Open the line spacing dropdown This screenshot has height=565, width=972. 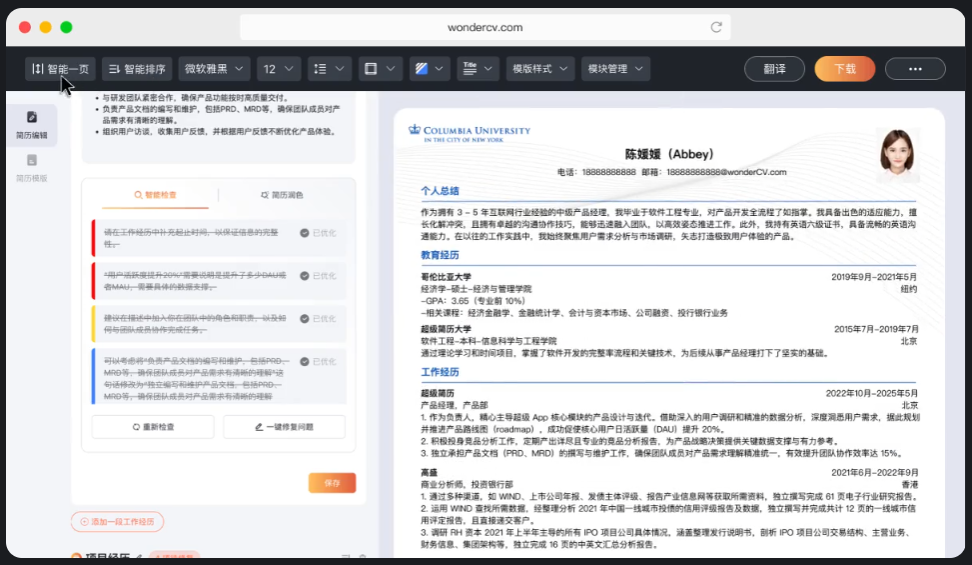(x=329, y=69)
